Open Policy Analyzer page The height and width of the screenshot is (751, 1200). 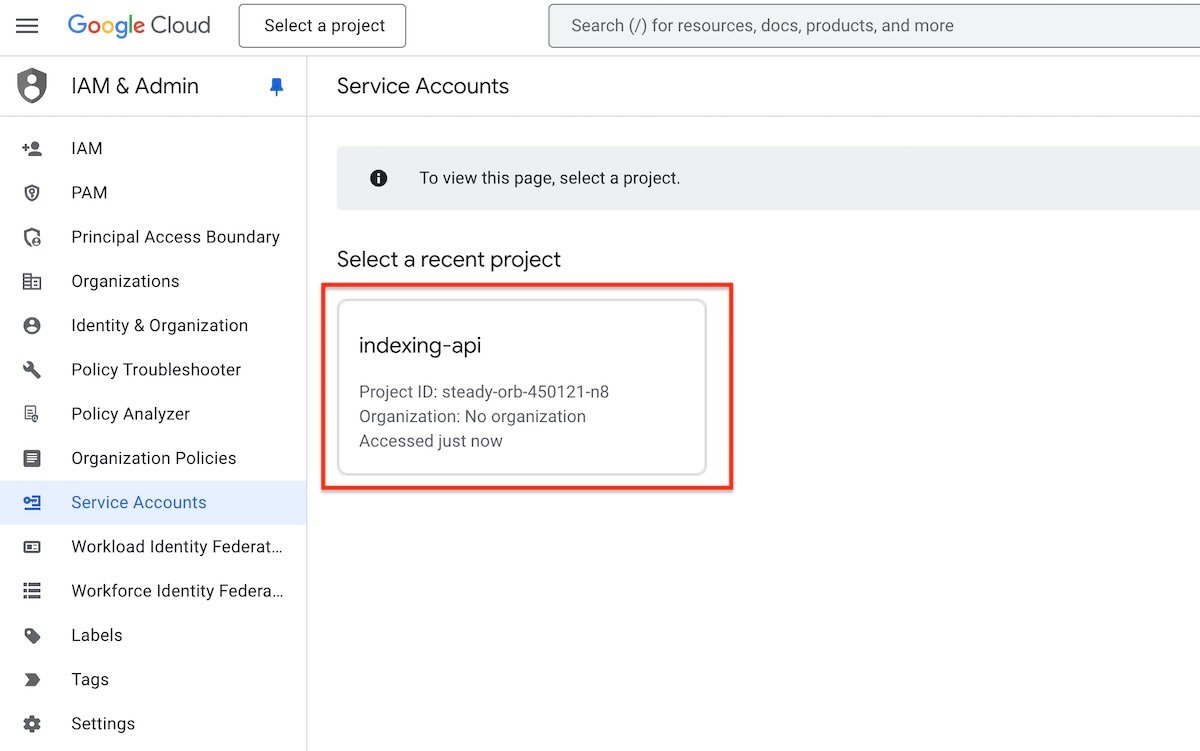(x=130, y=414)
